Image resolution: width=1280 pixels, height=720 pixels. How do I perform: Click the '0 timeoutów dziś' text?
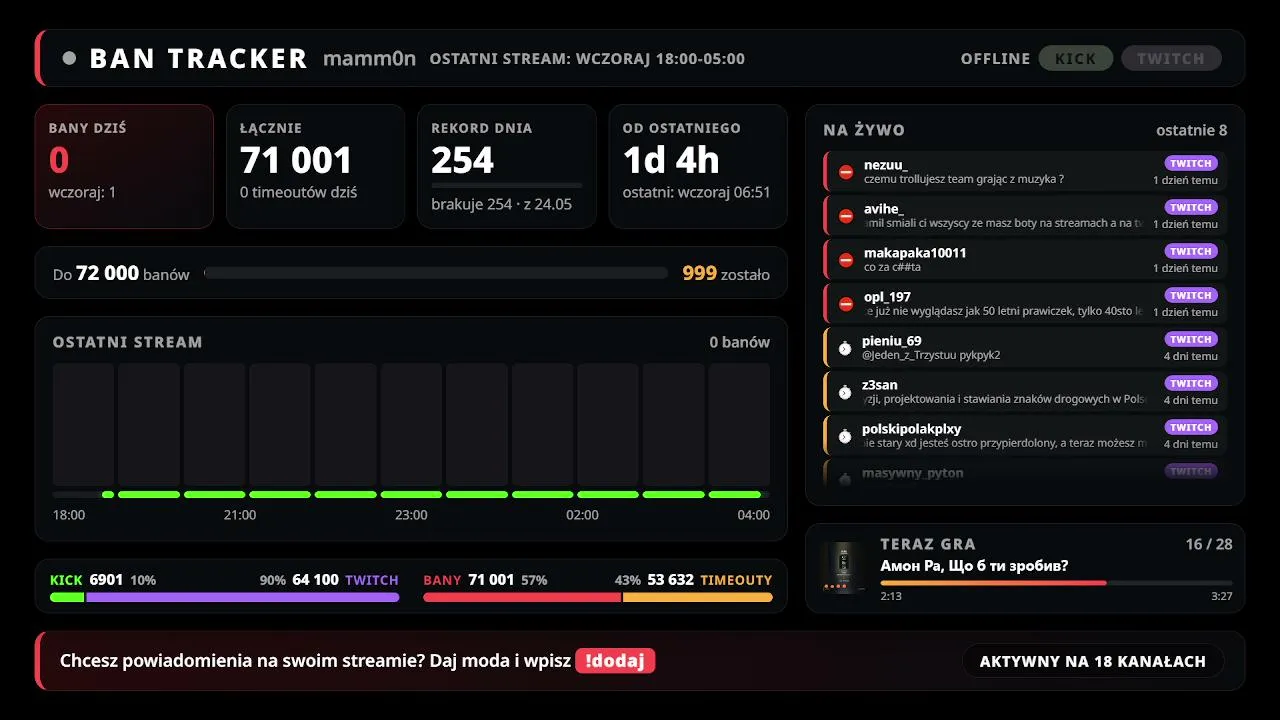[298, 192]
